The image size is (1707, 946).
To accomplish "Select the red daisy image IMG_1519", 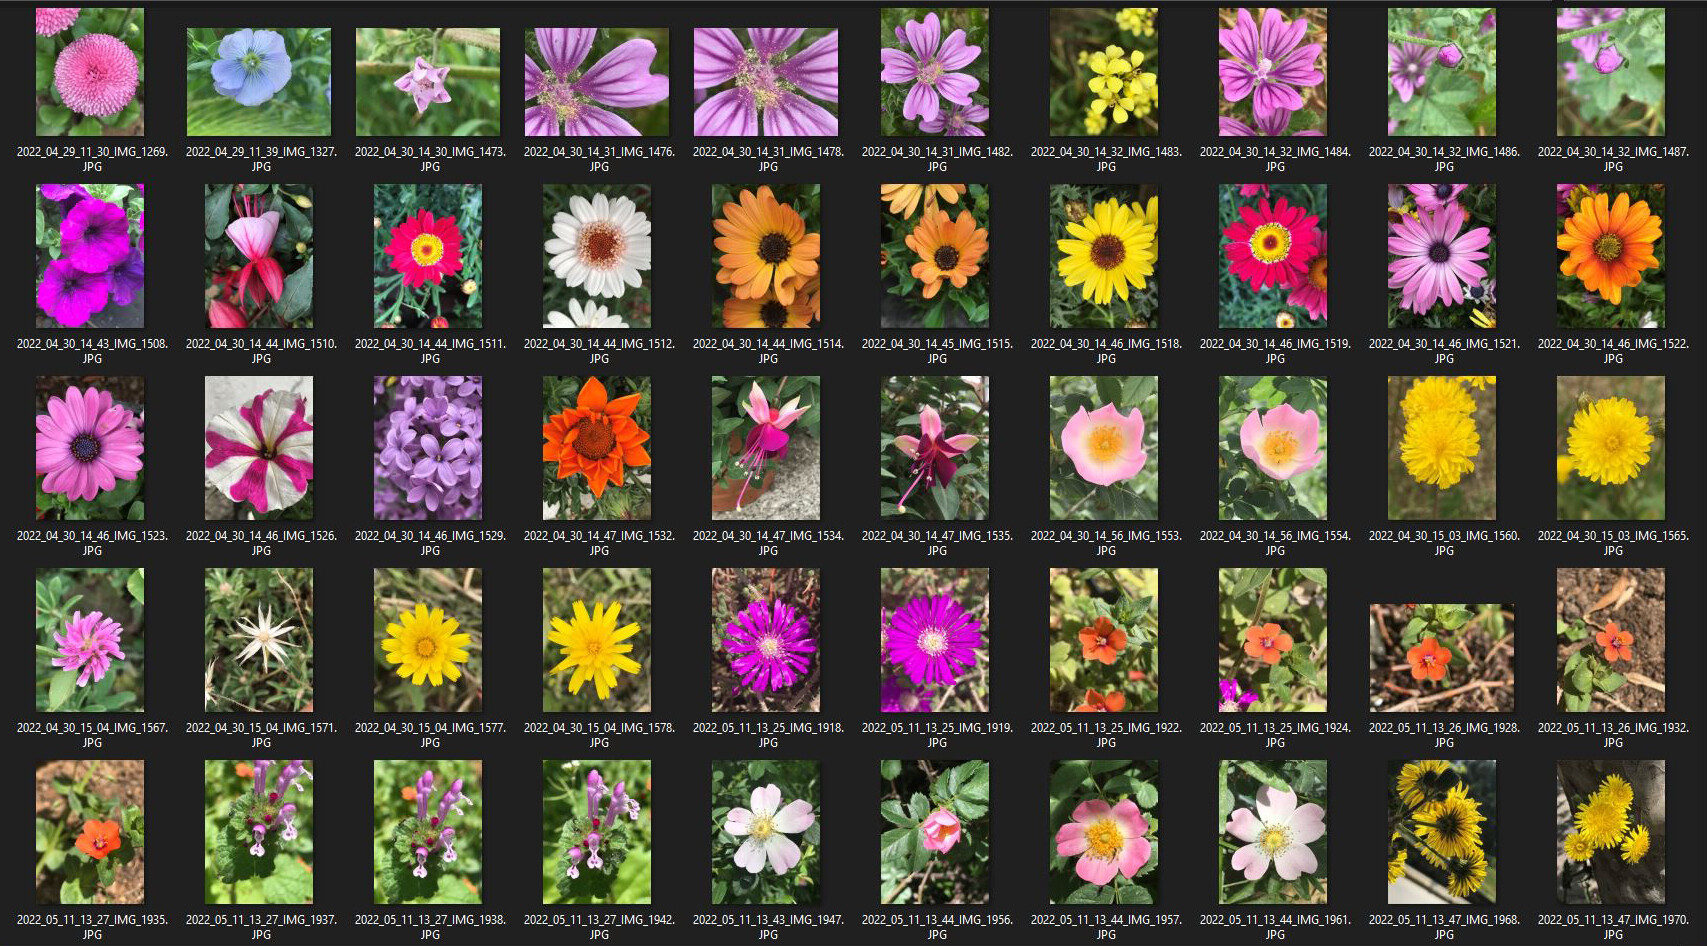I will tap(1272, 255).
